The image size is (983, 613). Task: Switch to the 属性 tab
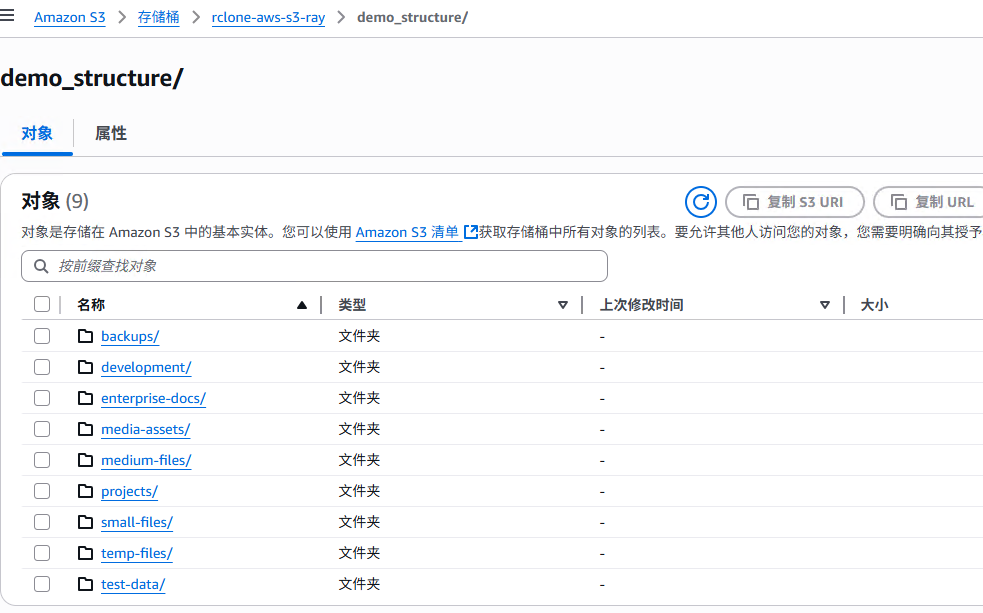tap(111, 134)
